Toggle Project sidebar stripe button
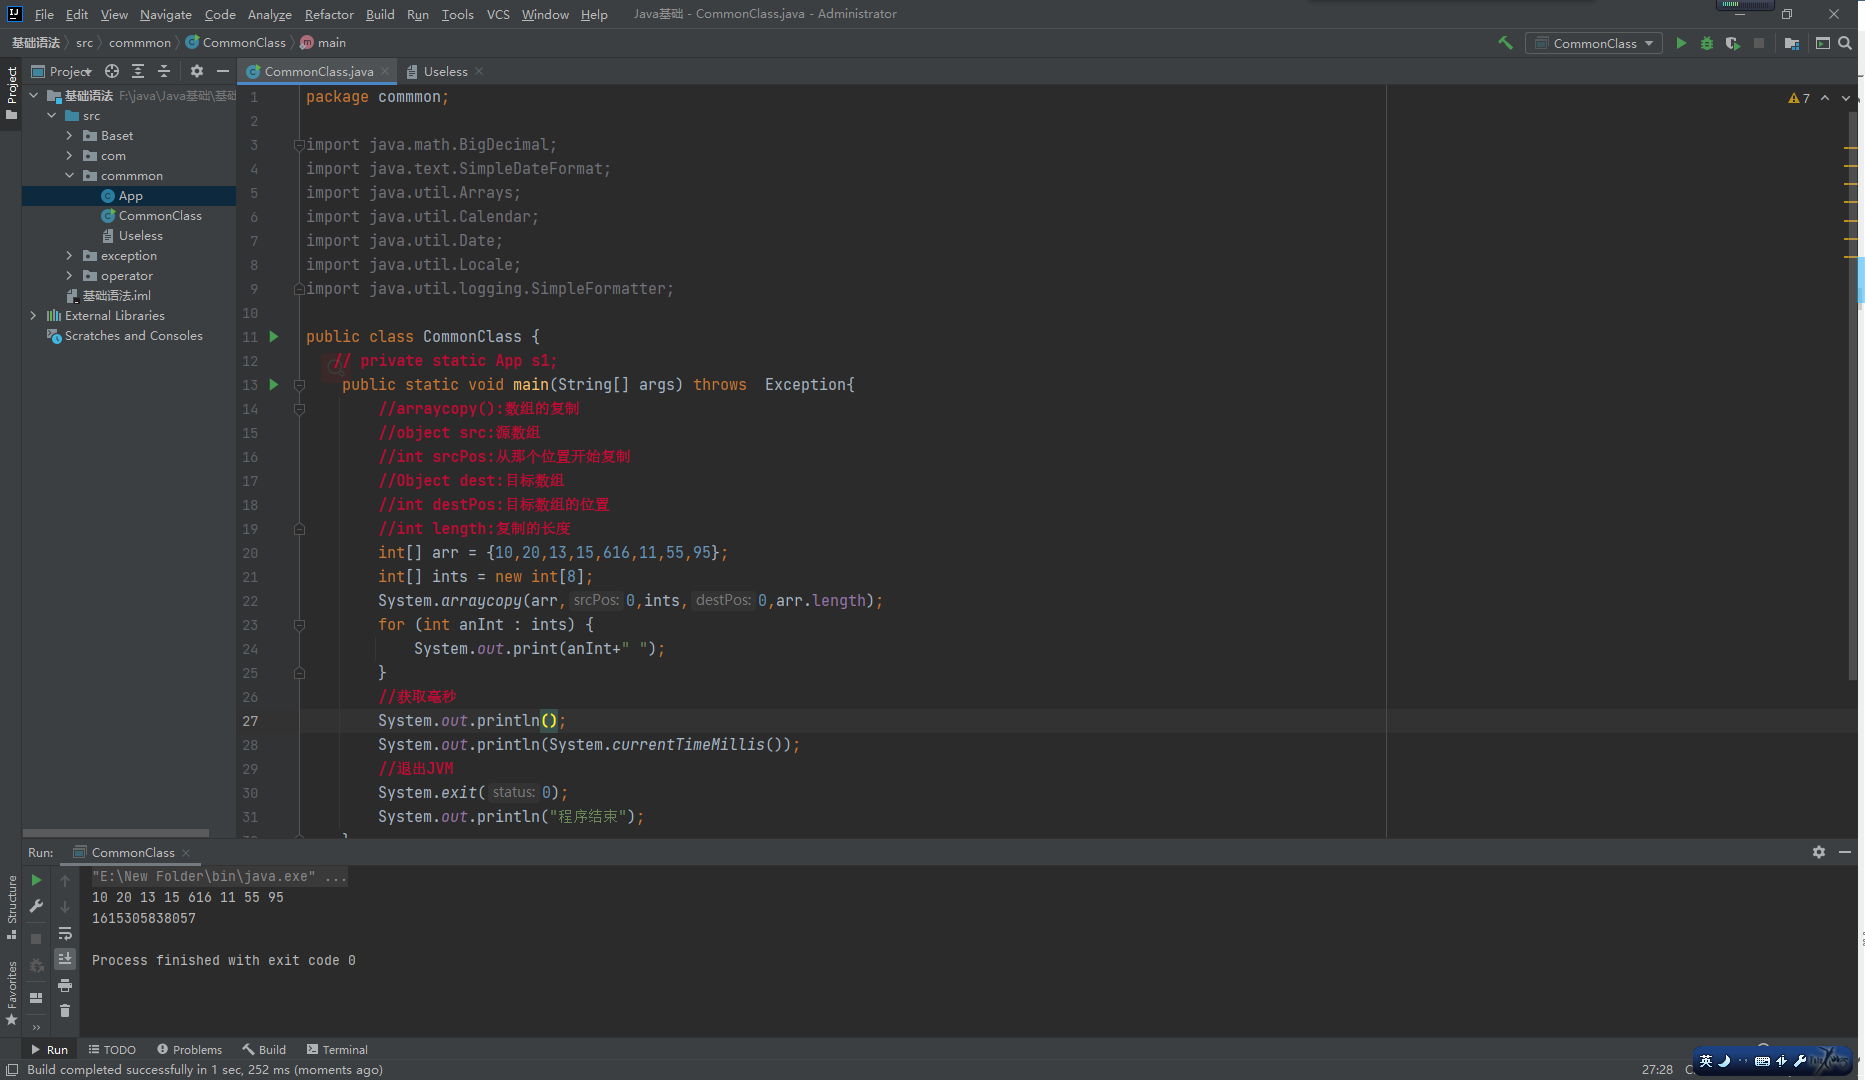This screenshot has width=1865, height=1080. point(11,93)
